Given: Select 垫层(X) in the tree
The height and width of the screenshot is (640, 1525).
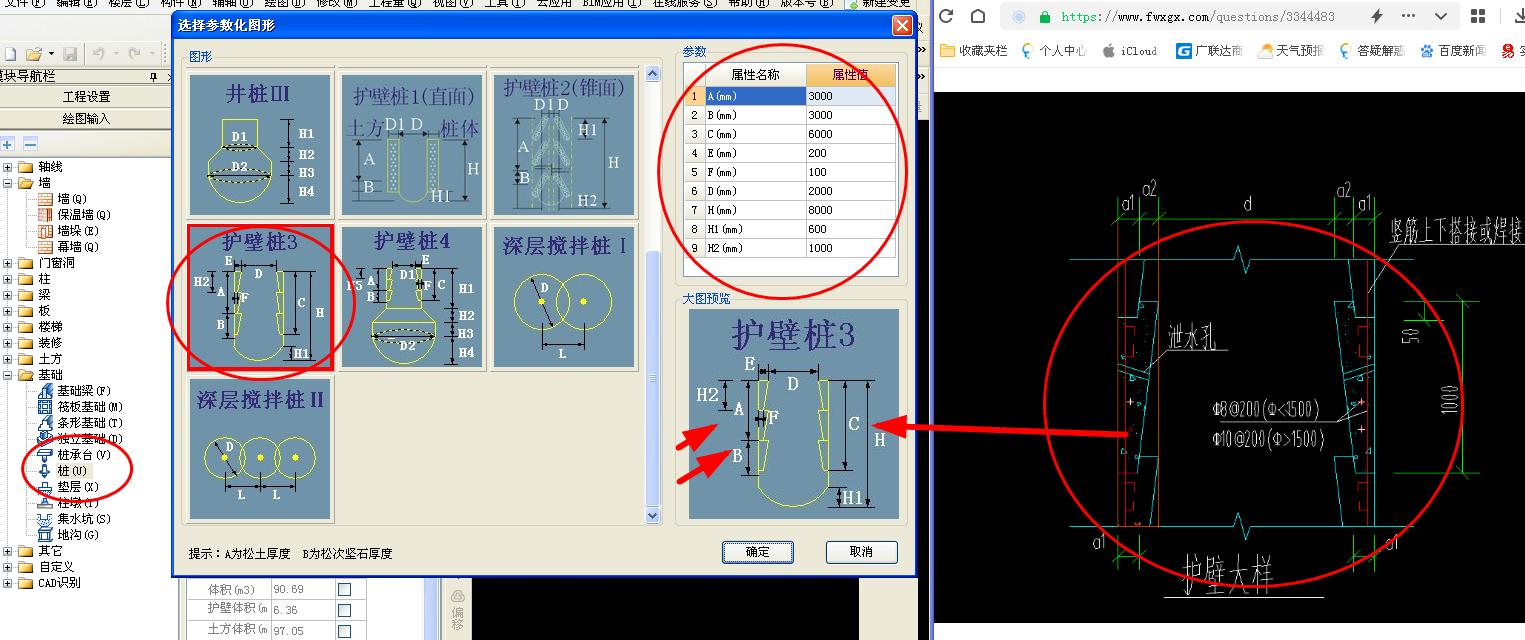Looking at the screenshot, I should [78, 487].
